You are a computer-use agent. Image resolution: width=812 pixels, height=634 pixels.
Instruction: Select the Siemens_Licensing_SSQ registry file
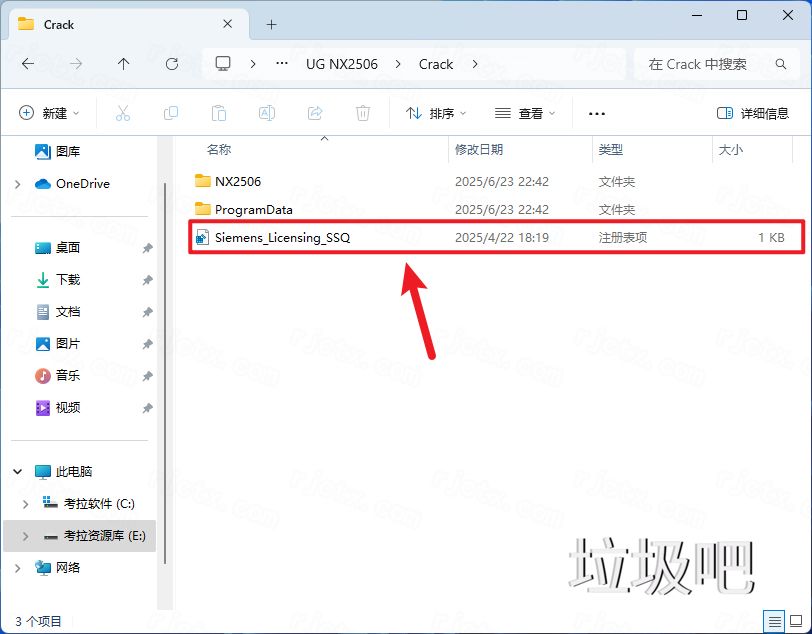pos(282,238)
